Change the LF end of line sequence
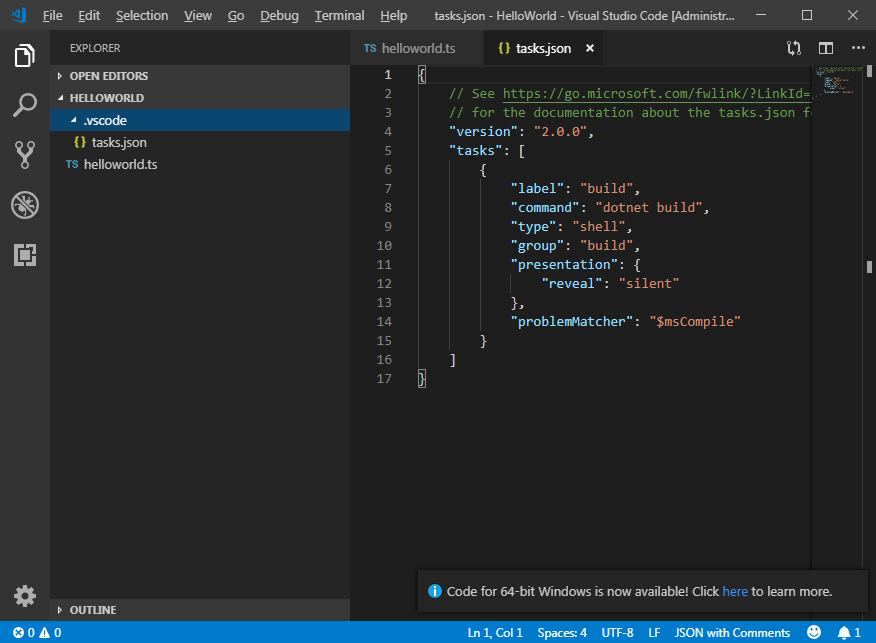This screenshot has width=876, height=643. click(654, 632)
